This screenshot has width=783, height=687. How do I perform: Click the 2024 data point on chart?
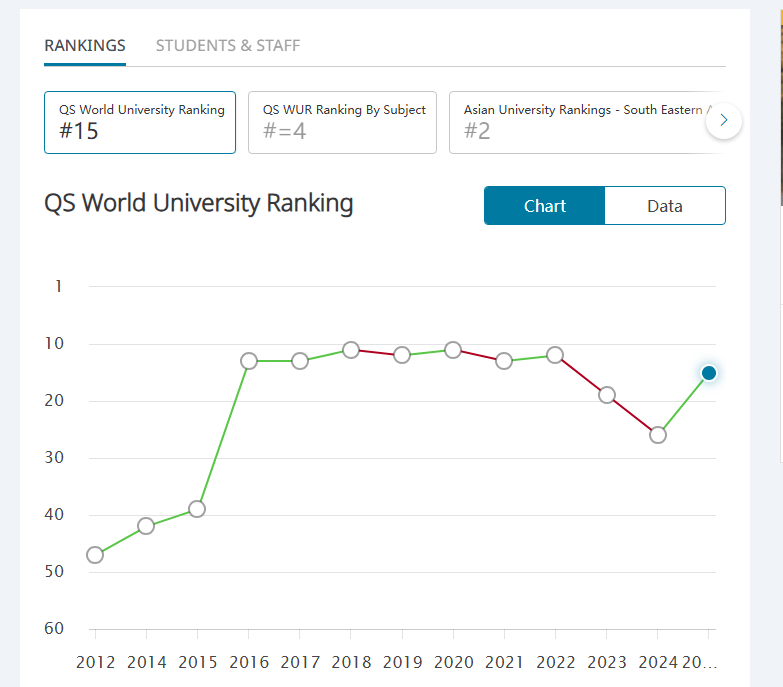[x=658, y=435]
